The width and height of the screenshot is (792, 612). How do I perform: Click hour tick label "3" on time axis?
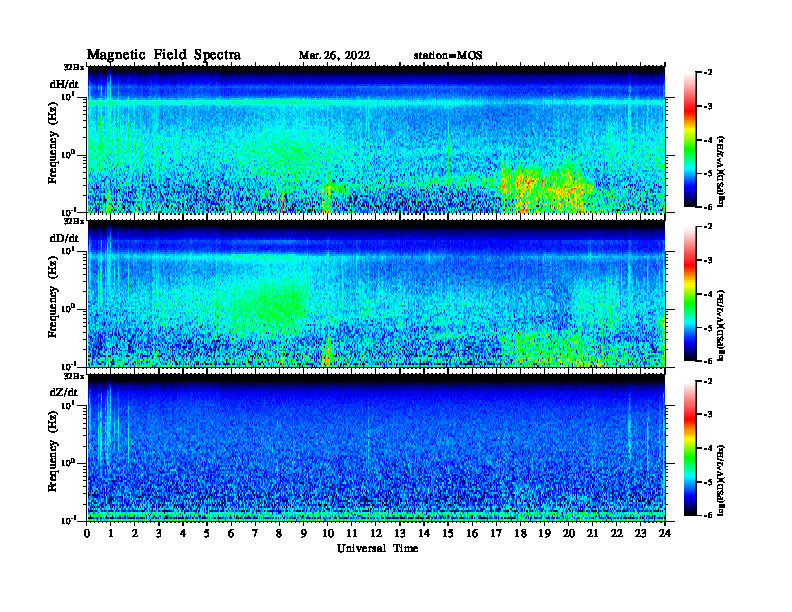[x=159, y=533]
